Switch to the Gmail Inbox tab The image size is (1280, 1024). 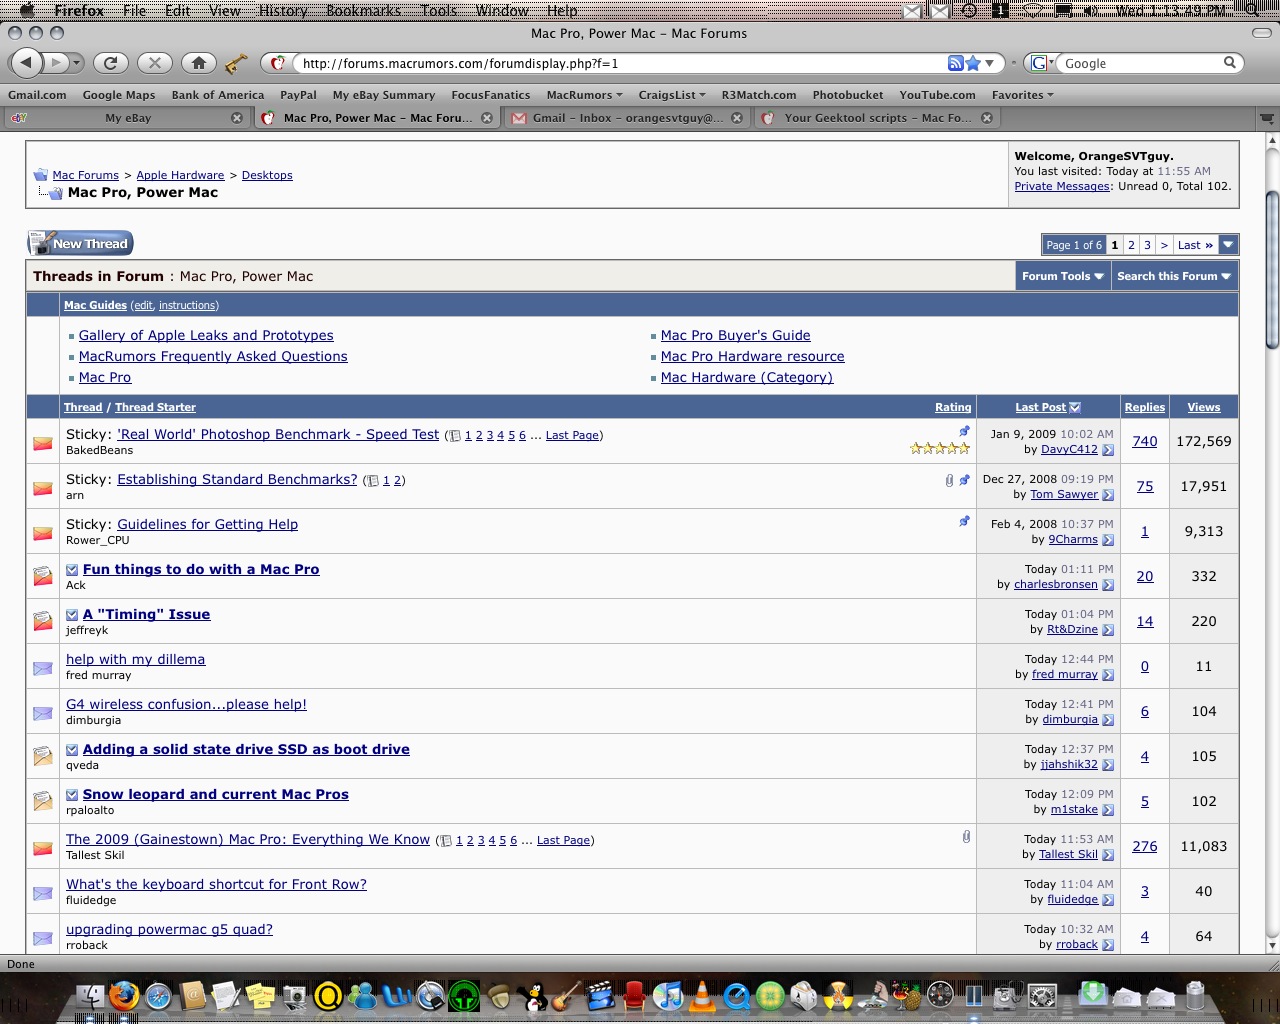click(627, 118)
